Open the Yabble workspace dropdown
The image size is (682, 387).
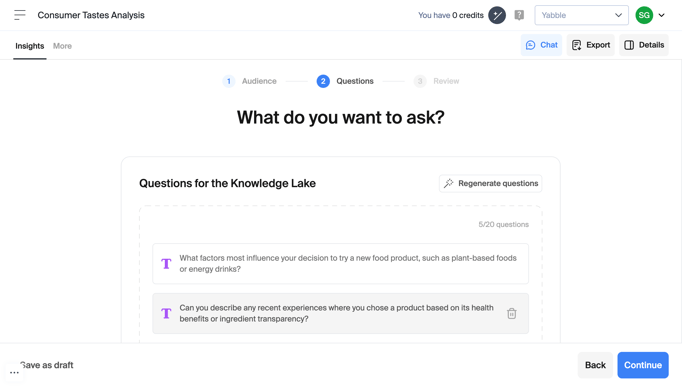pos(581,15)
